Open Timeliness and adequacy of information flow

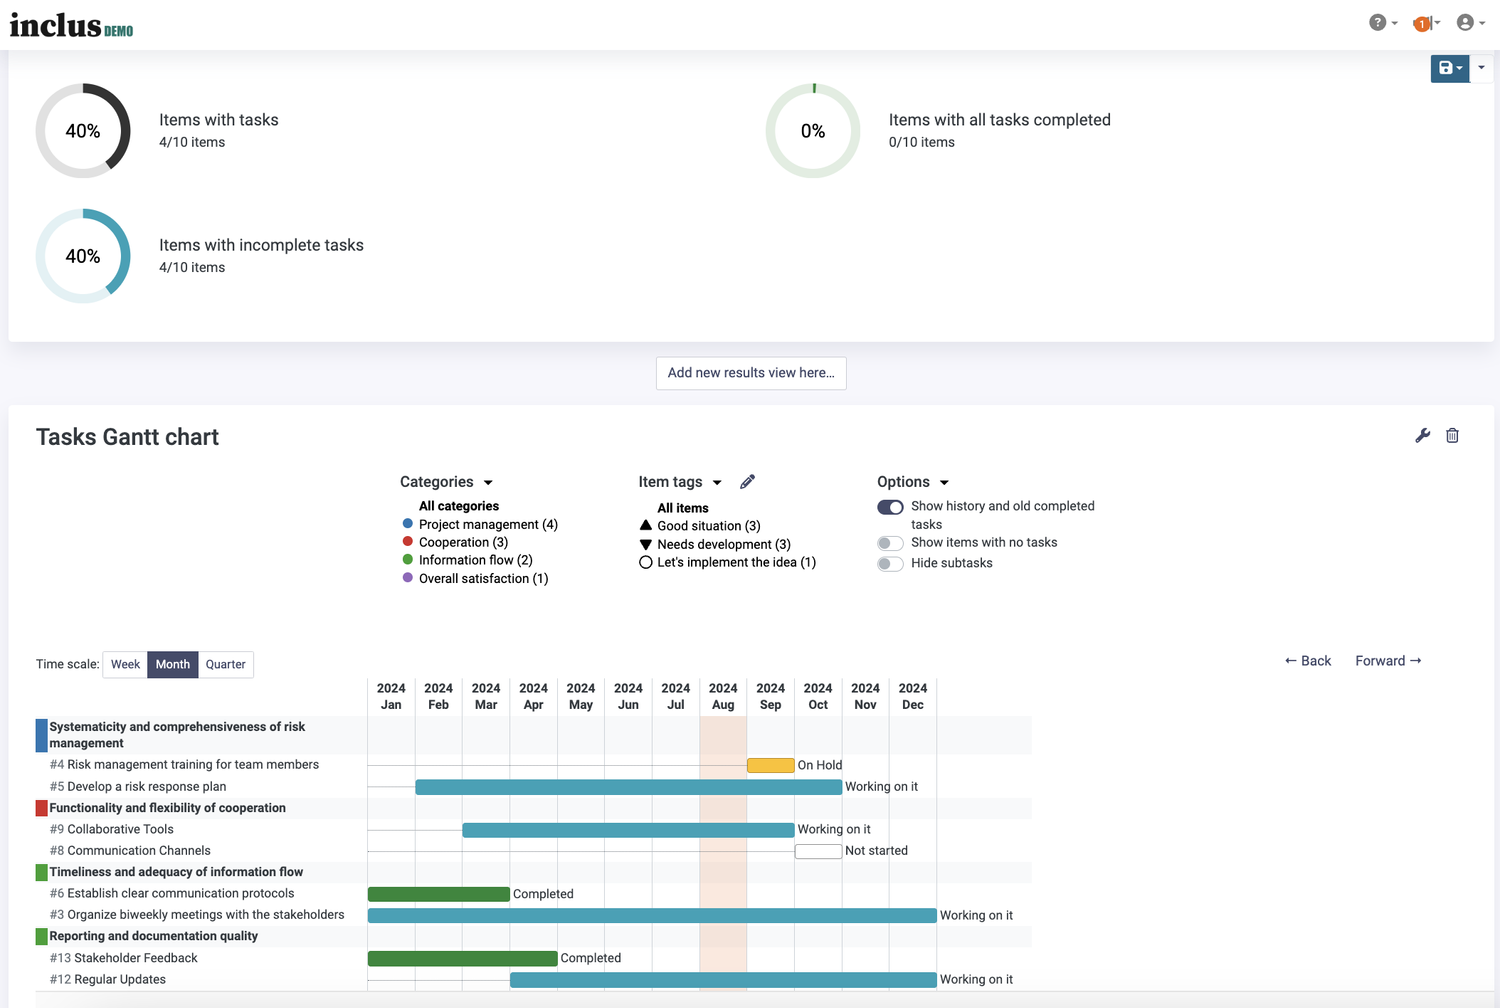click(176, 872)
